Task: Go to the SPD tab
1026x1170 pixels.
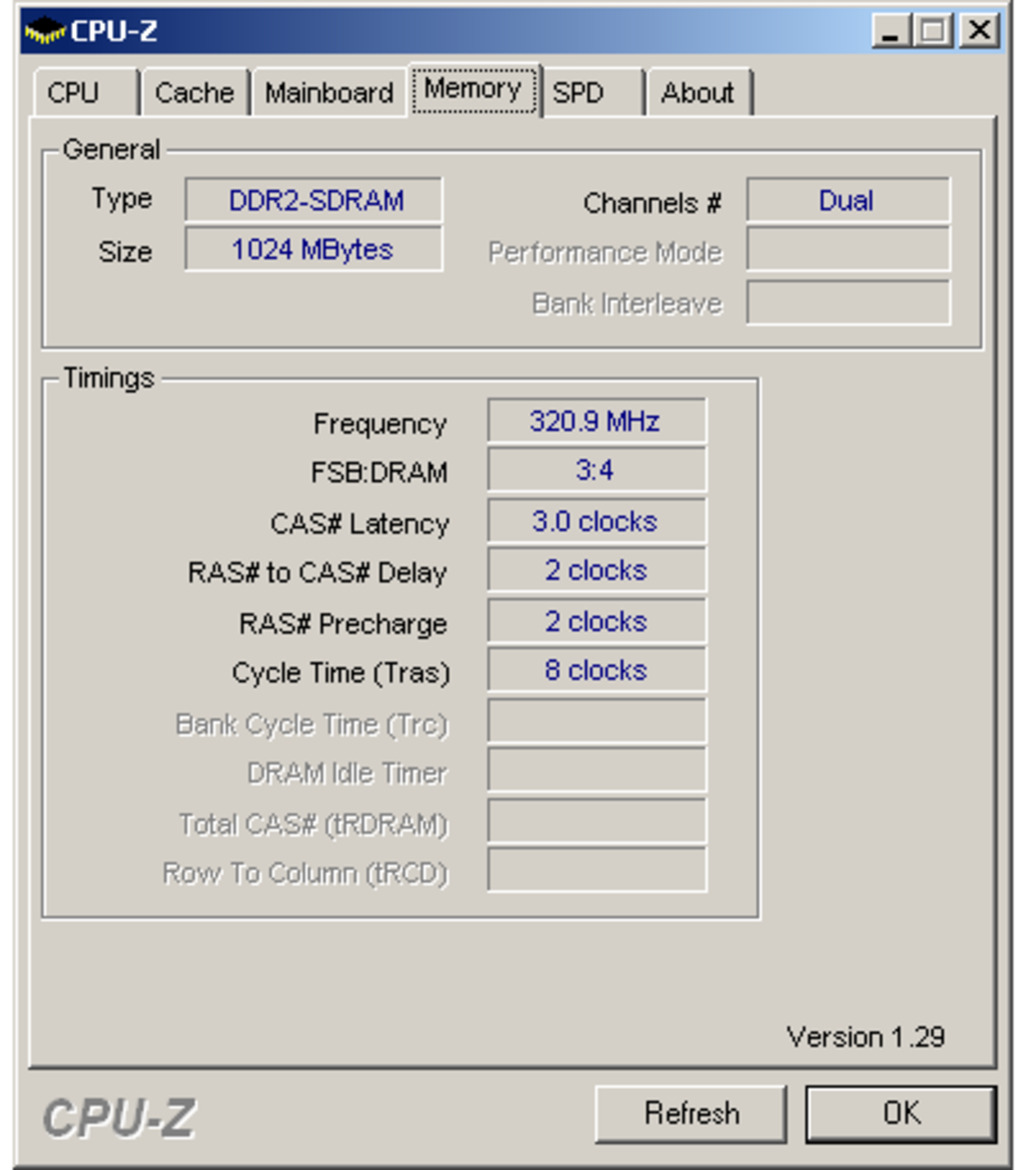Action: point(592,93)
